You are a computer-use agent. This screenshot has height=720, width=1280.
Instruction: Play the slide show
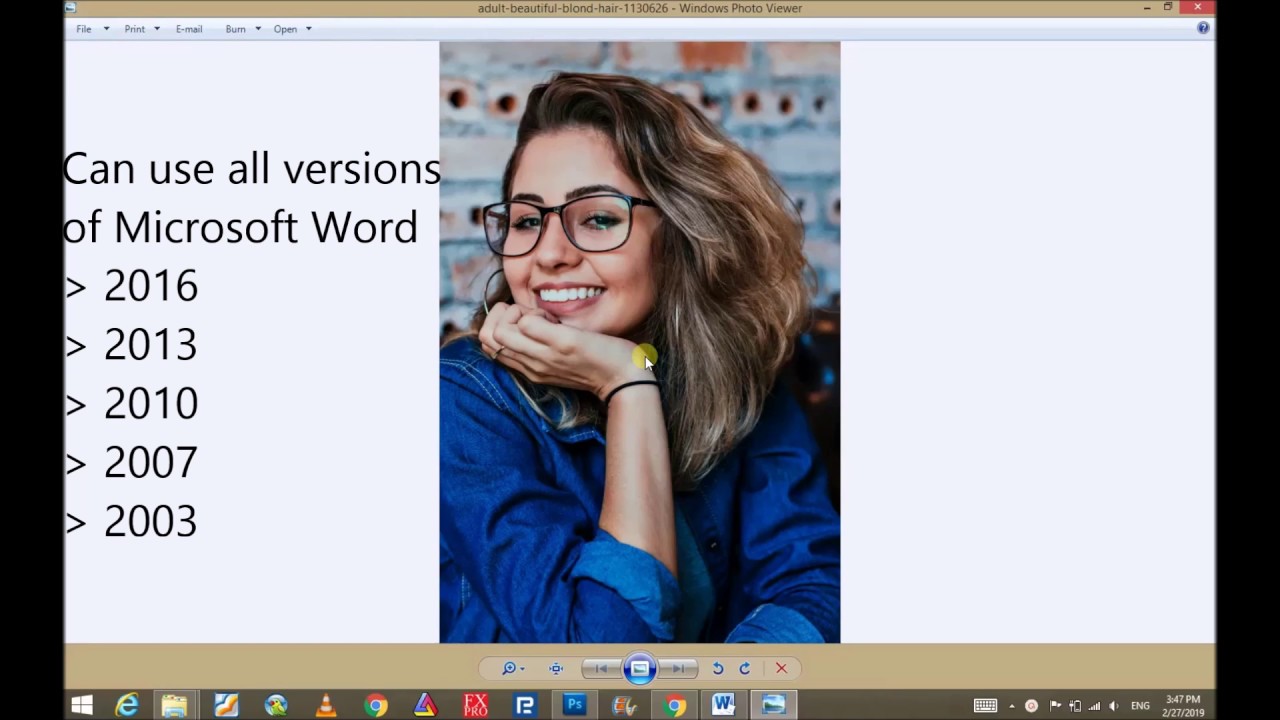[640, 668]
